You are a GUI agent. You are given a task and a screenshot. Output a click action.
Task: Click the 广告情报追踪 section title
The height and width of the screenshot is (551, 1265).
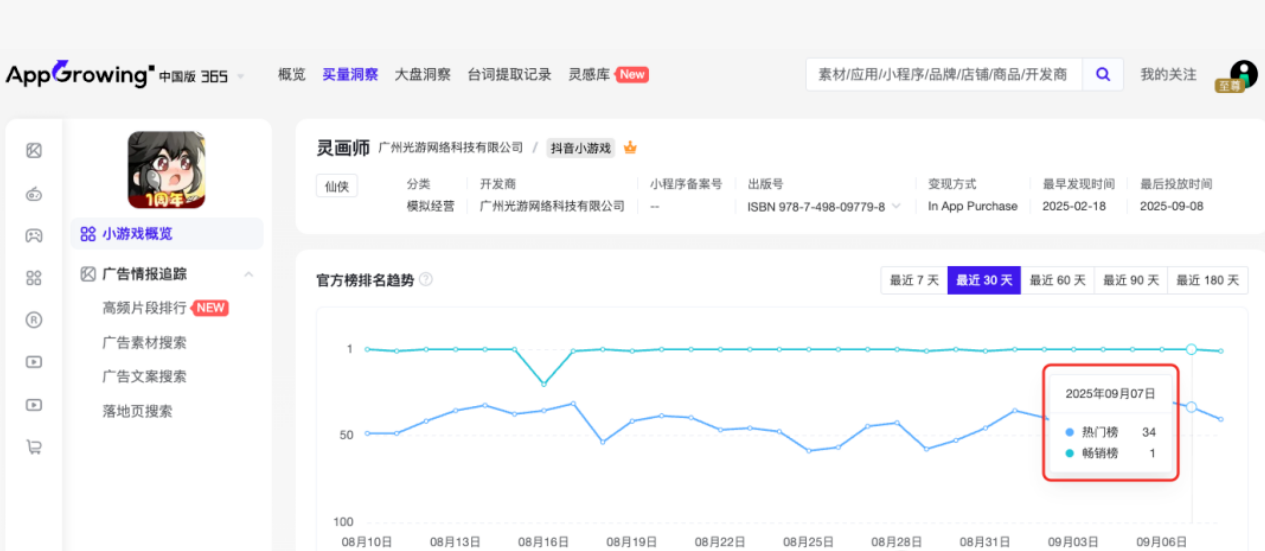pyautogui.click(x=144, y=273)
